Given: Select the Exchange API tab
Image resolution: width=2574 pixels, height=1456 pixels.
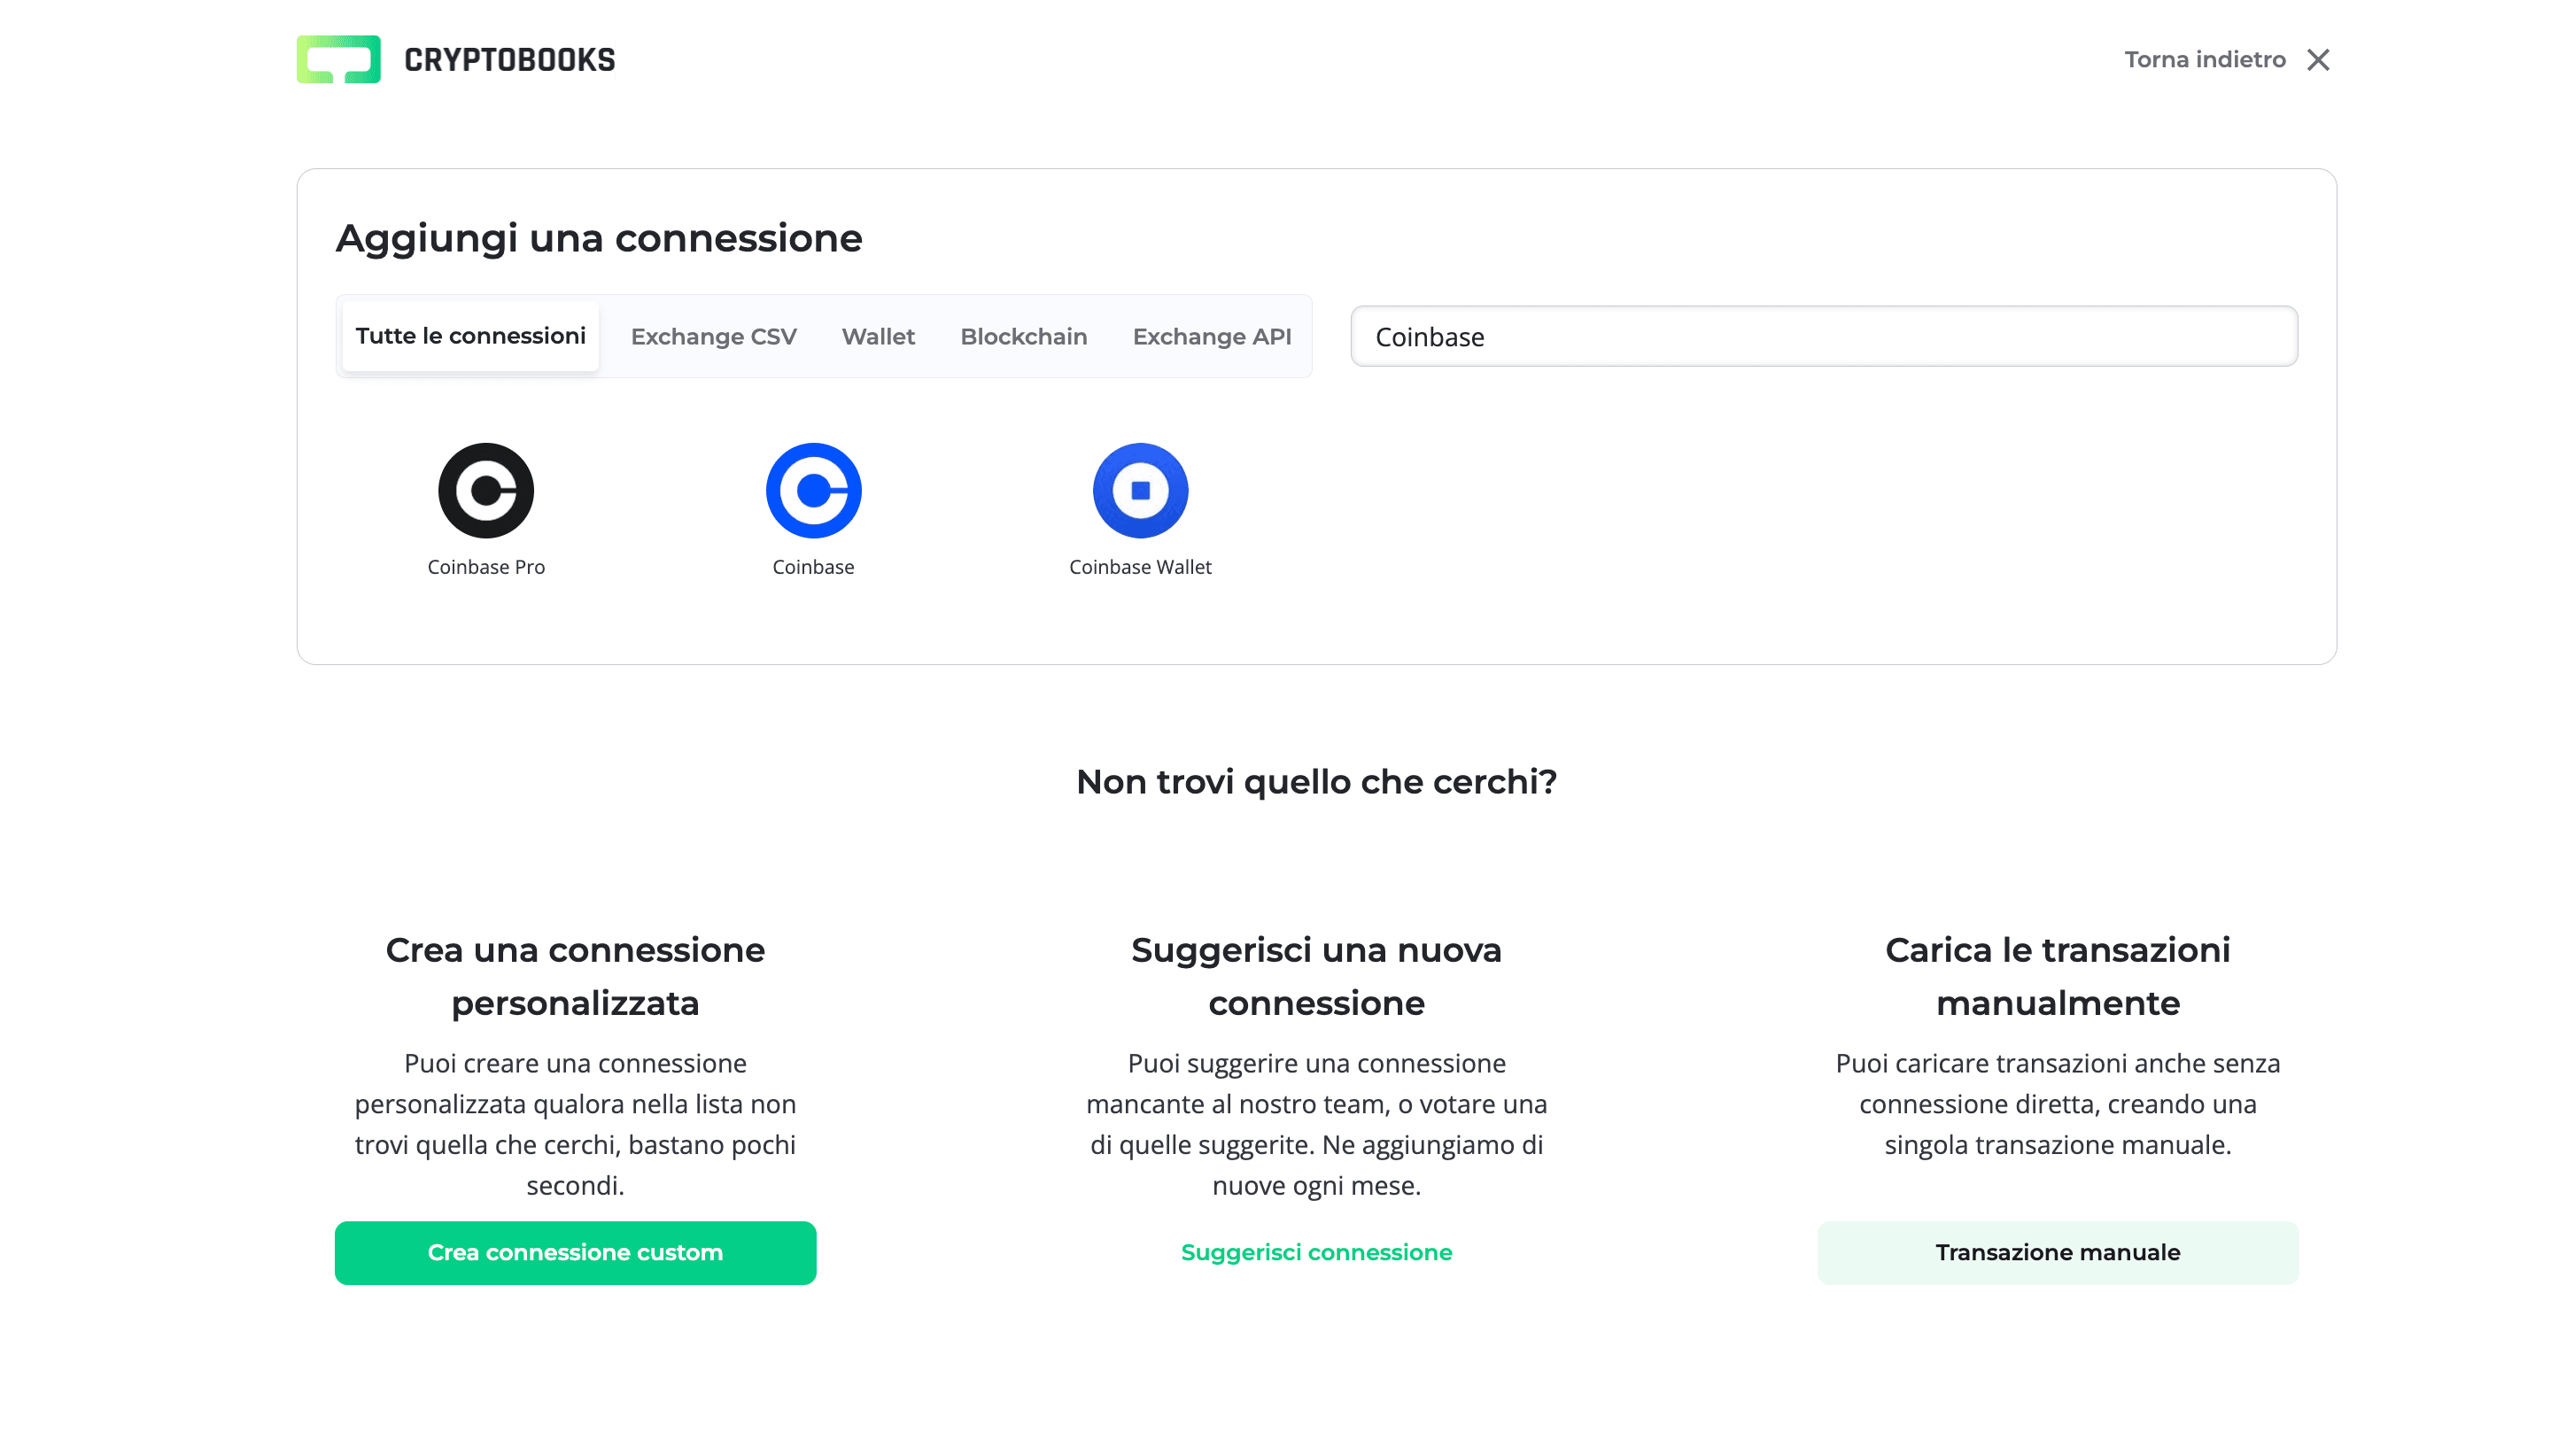Looking at the screenshot, I should point(1212,336).
